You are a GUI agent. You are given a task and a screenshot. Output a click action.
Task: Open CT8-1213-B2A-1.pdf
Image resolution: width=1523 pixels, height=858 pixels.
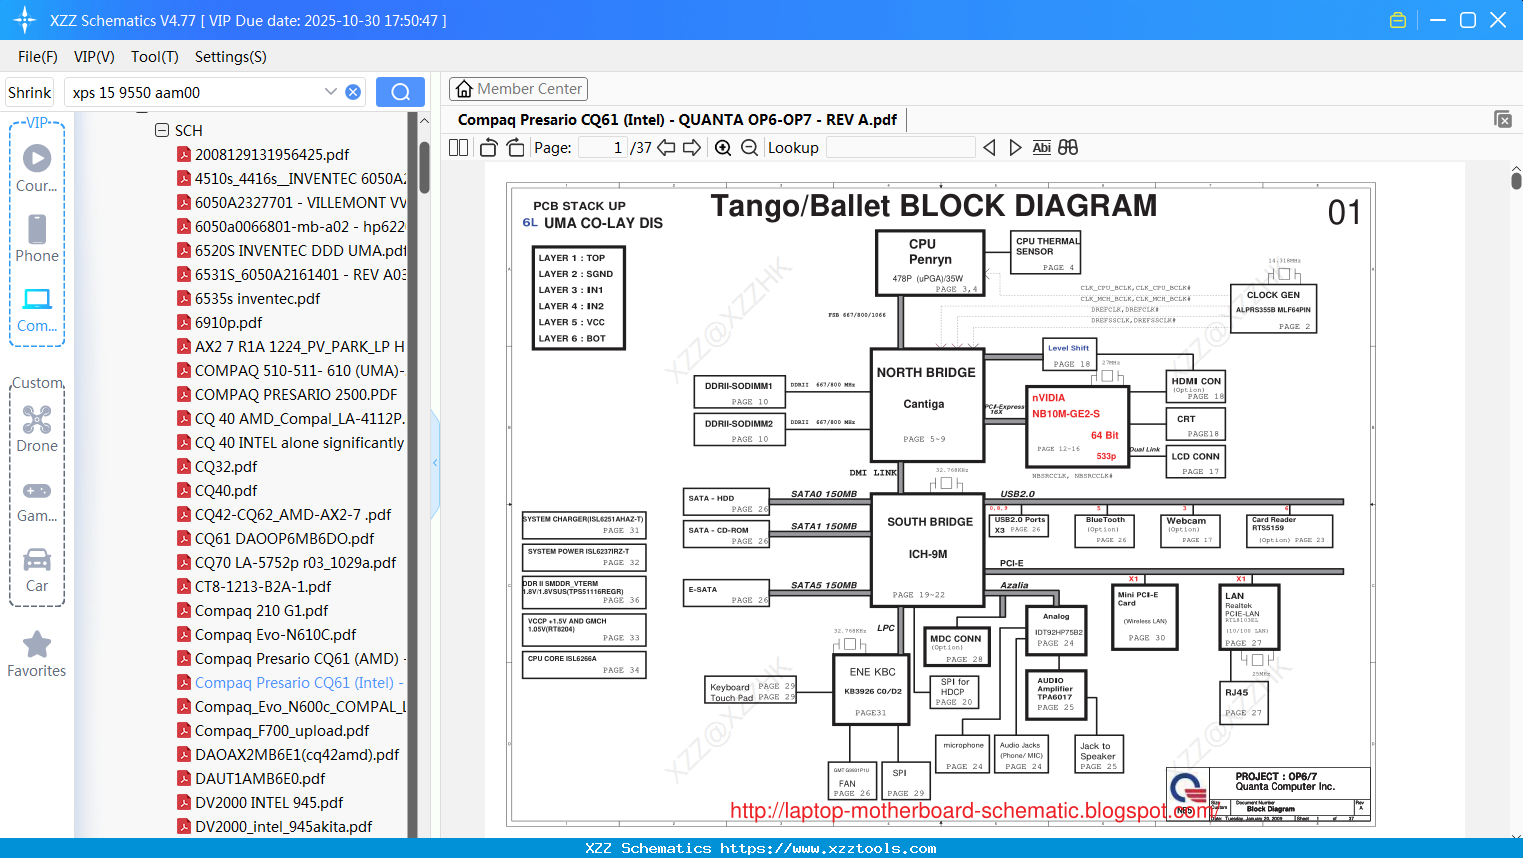pos(263,586)
